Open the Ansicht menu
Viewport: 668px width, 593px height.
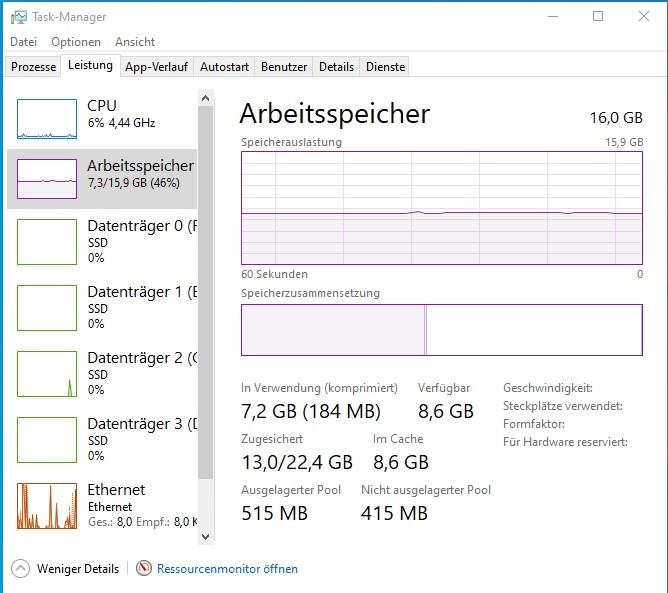(x=135, y=42)
